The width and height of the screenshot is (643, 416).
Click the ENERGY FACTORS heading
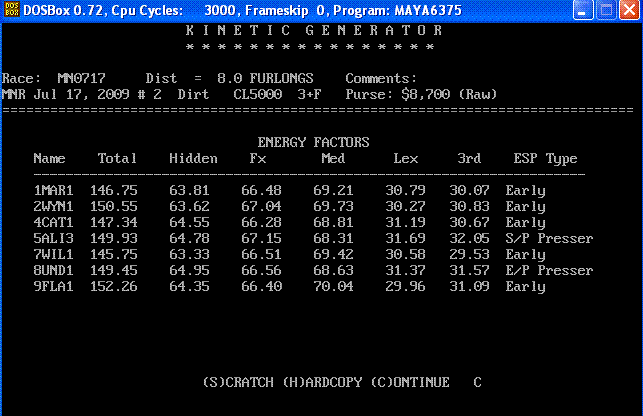click(313, 142)
